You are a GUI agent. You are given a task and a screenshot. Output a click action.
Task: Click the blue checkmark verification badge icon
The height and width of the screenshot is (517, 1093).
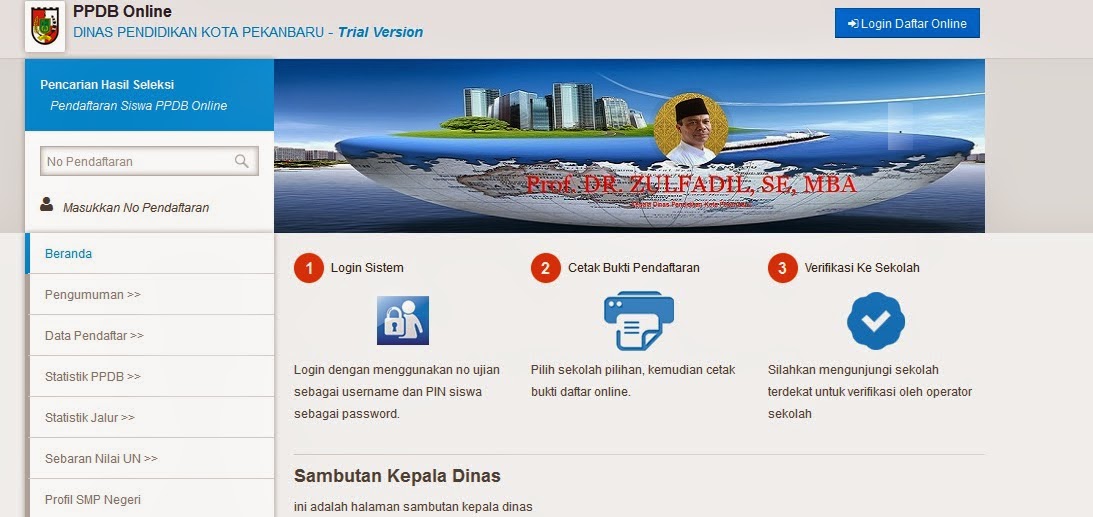876,321
